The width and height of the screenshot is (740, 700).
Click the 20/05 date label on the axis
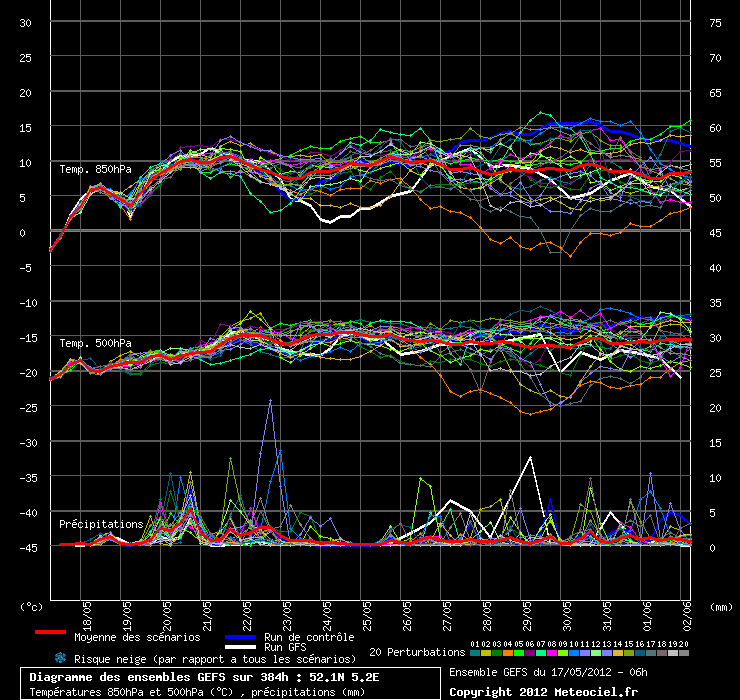[x=167, y=616]
